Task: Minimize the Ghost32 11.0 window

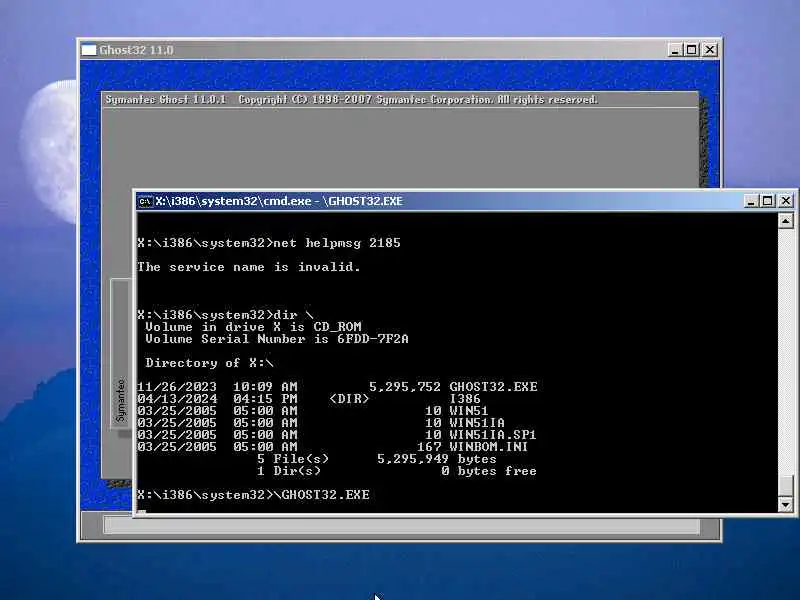Action: tap(674, 50)
